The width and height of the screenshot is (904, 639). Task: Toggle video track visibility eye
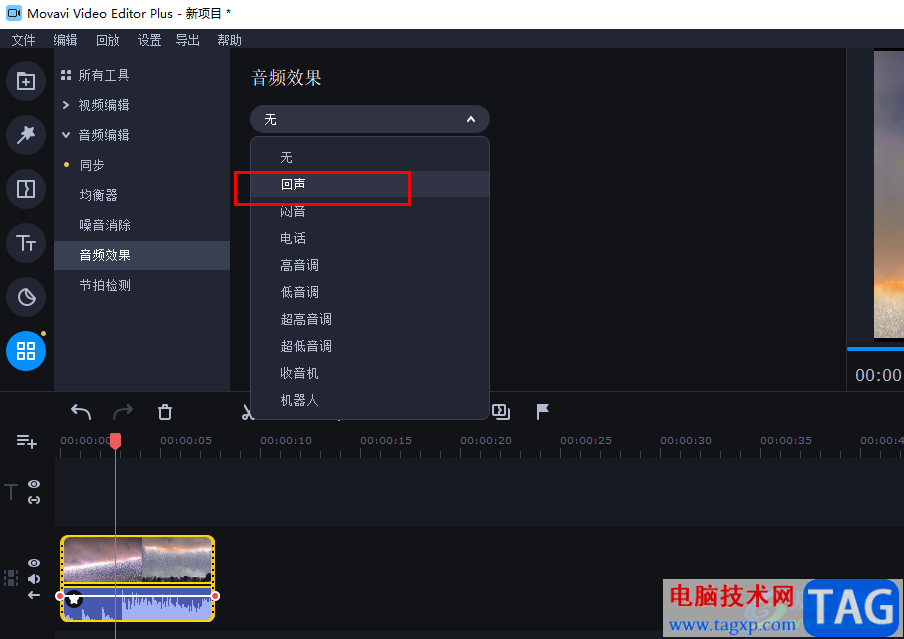[34, 563]
